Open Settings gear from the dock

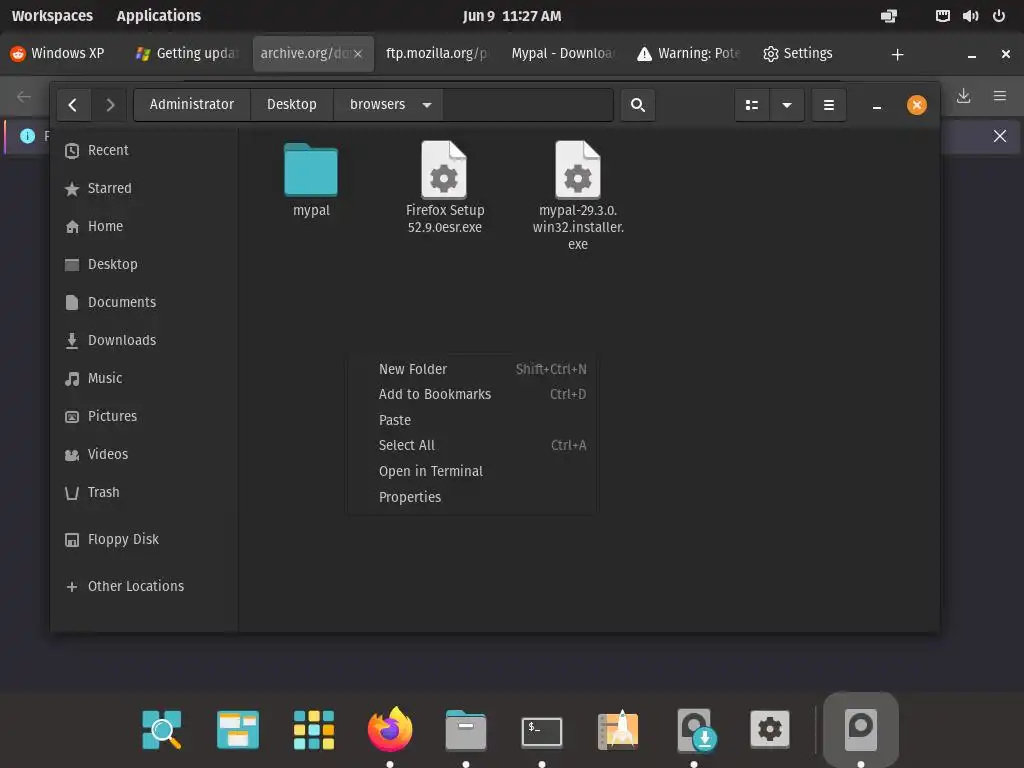point(769,729)
